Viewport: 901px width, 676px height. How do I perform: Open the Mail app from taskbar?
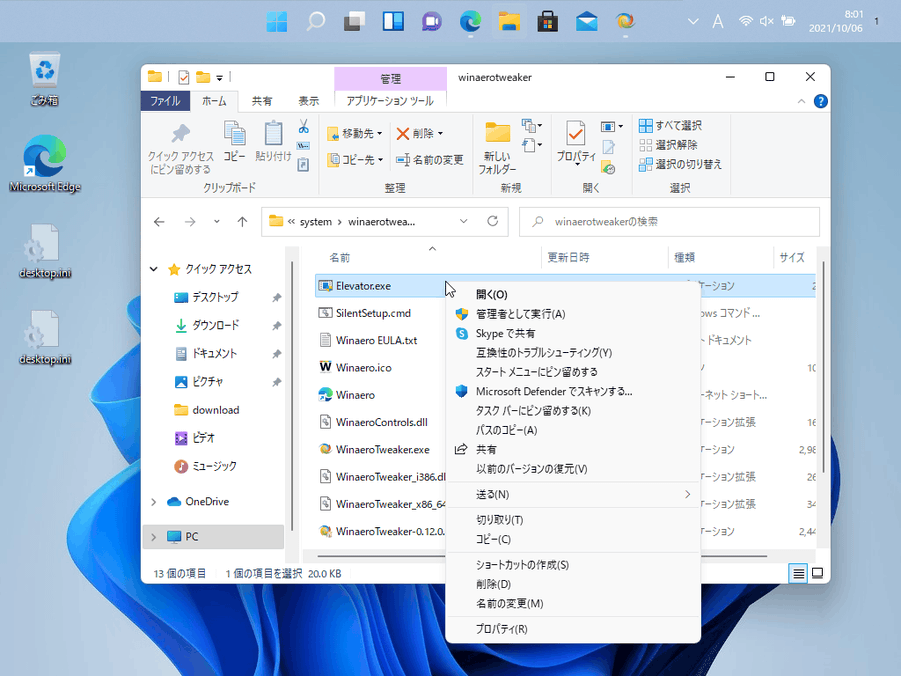(x=587, y=22)
